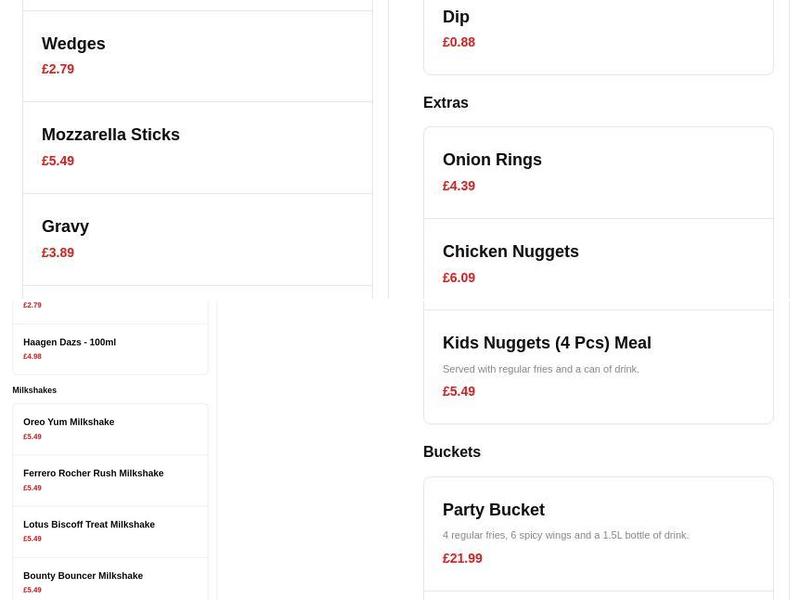This screenshot has width=800, height=600.
Task: Choose the Kids Nuggets (4 Pcs) Meal
Action: click(547, 342)
